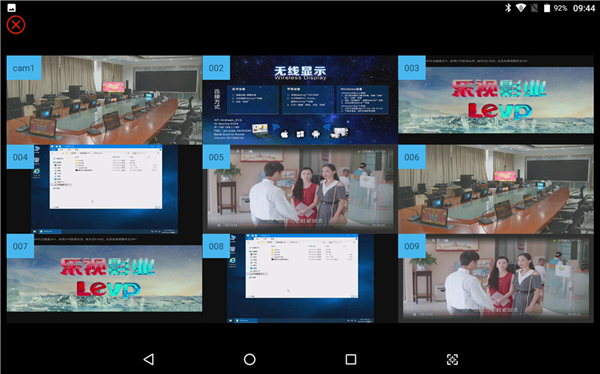Open the 007 LeVP logo feed

pyautogui.click(x=104, y=278)
